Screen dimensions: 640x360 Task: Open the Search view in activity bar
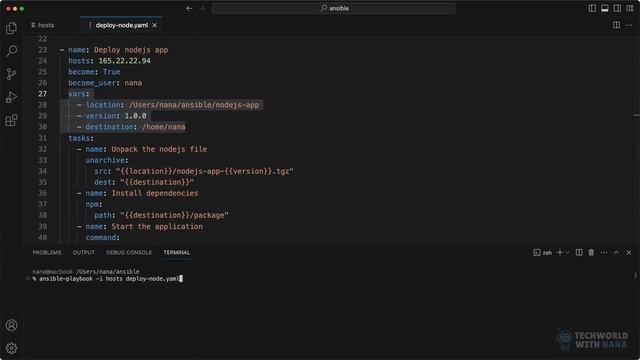[11, 51]
